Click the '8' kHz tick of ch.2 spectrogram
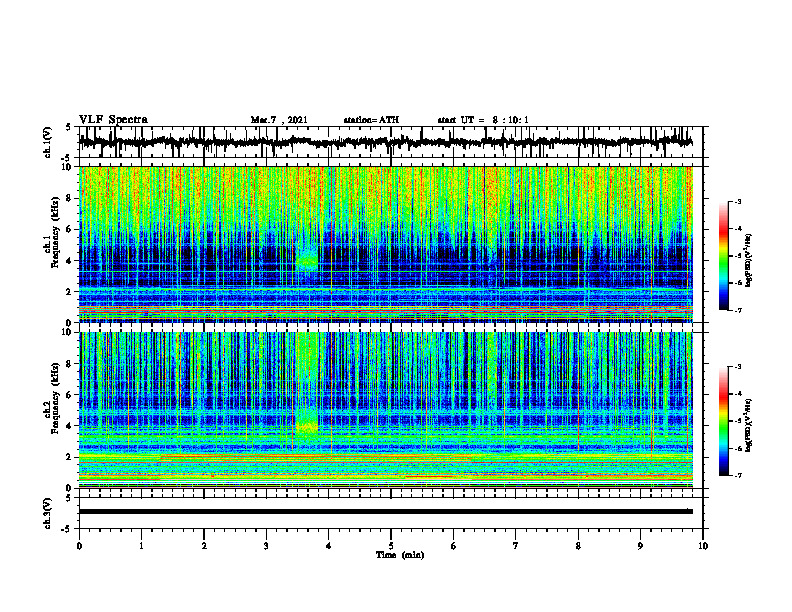 70,364
